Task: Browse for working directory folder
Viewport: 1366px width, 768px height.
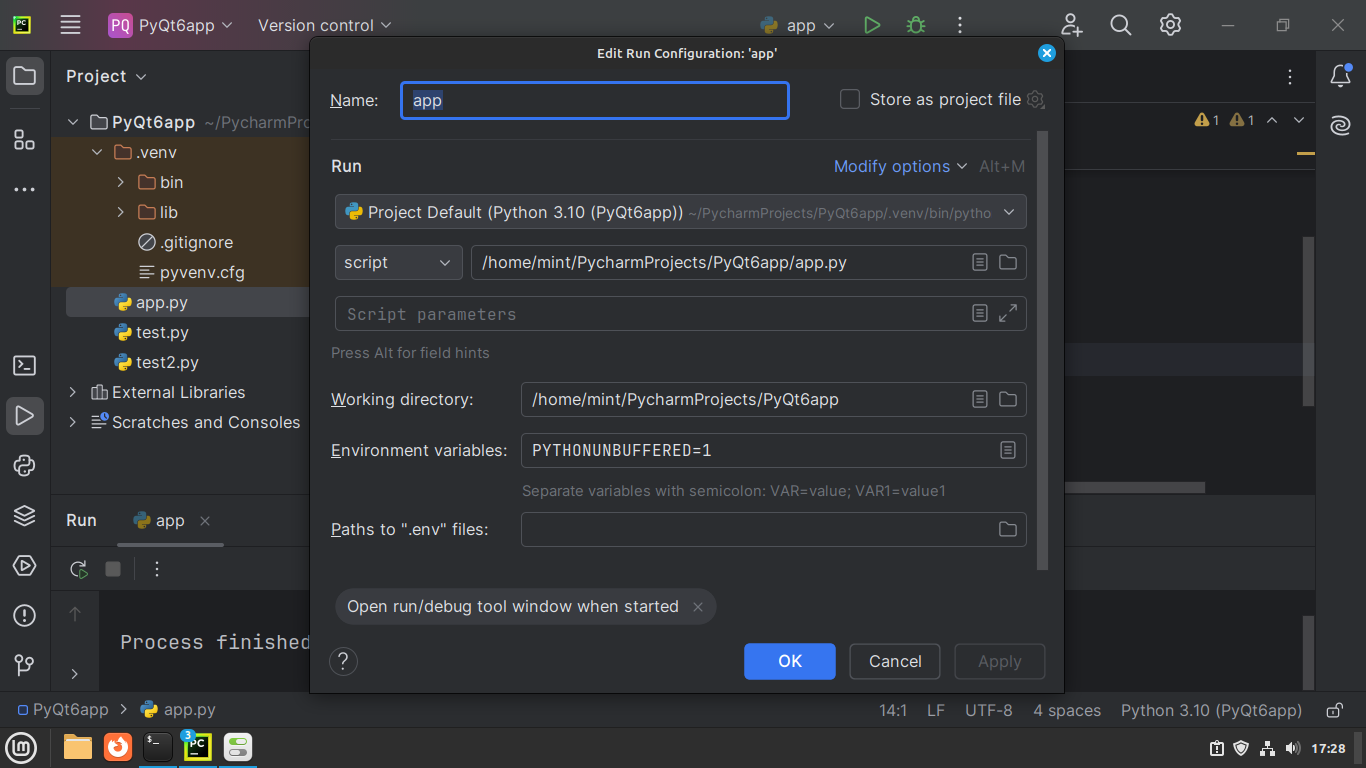Action: coord(1008,399)
